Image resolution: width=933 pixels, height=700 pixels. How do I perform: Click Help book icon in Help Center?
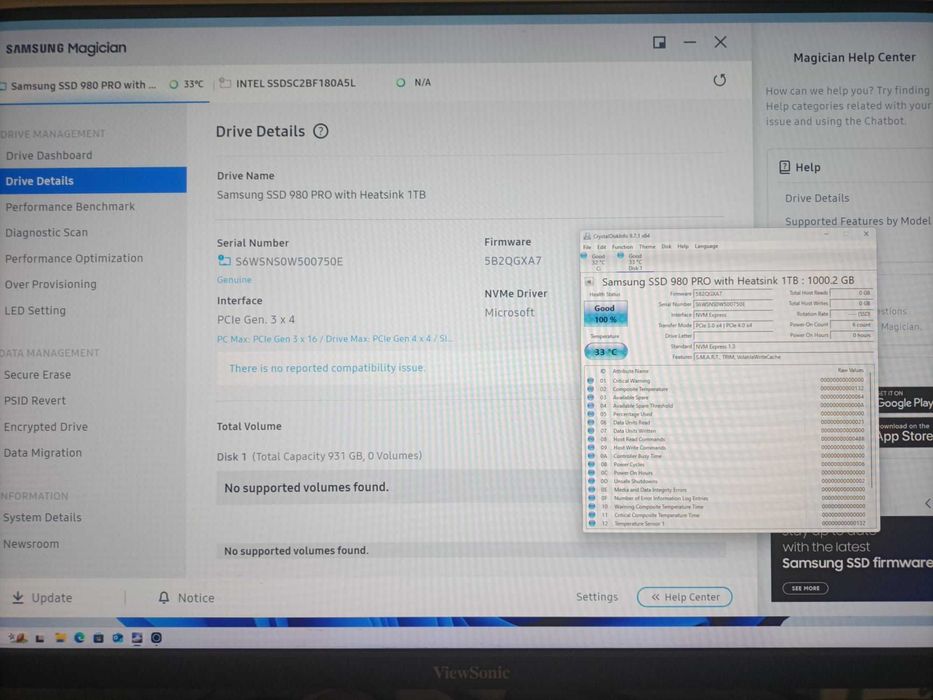[x=785, y=167]
